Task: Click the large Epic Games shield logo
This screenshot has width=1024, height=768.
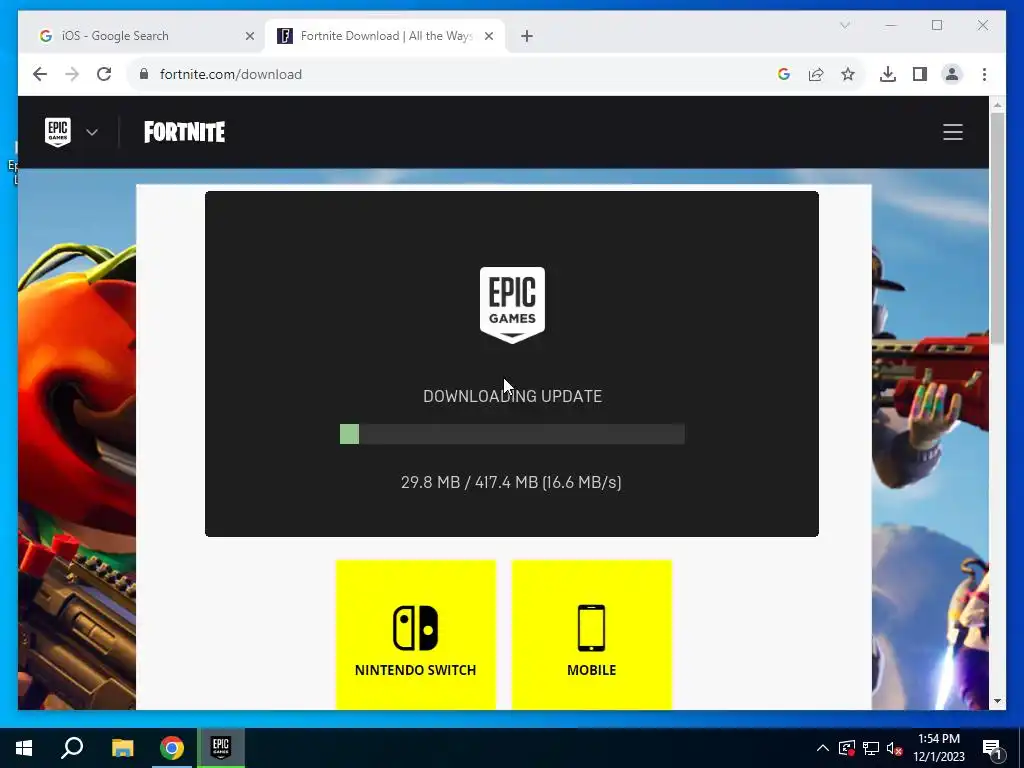Action: pyautogui.click(x=512, y=304)
